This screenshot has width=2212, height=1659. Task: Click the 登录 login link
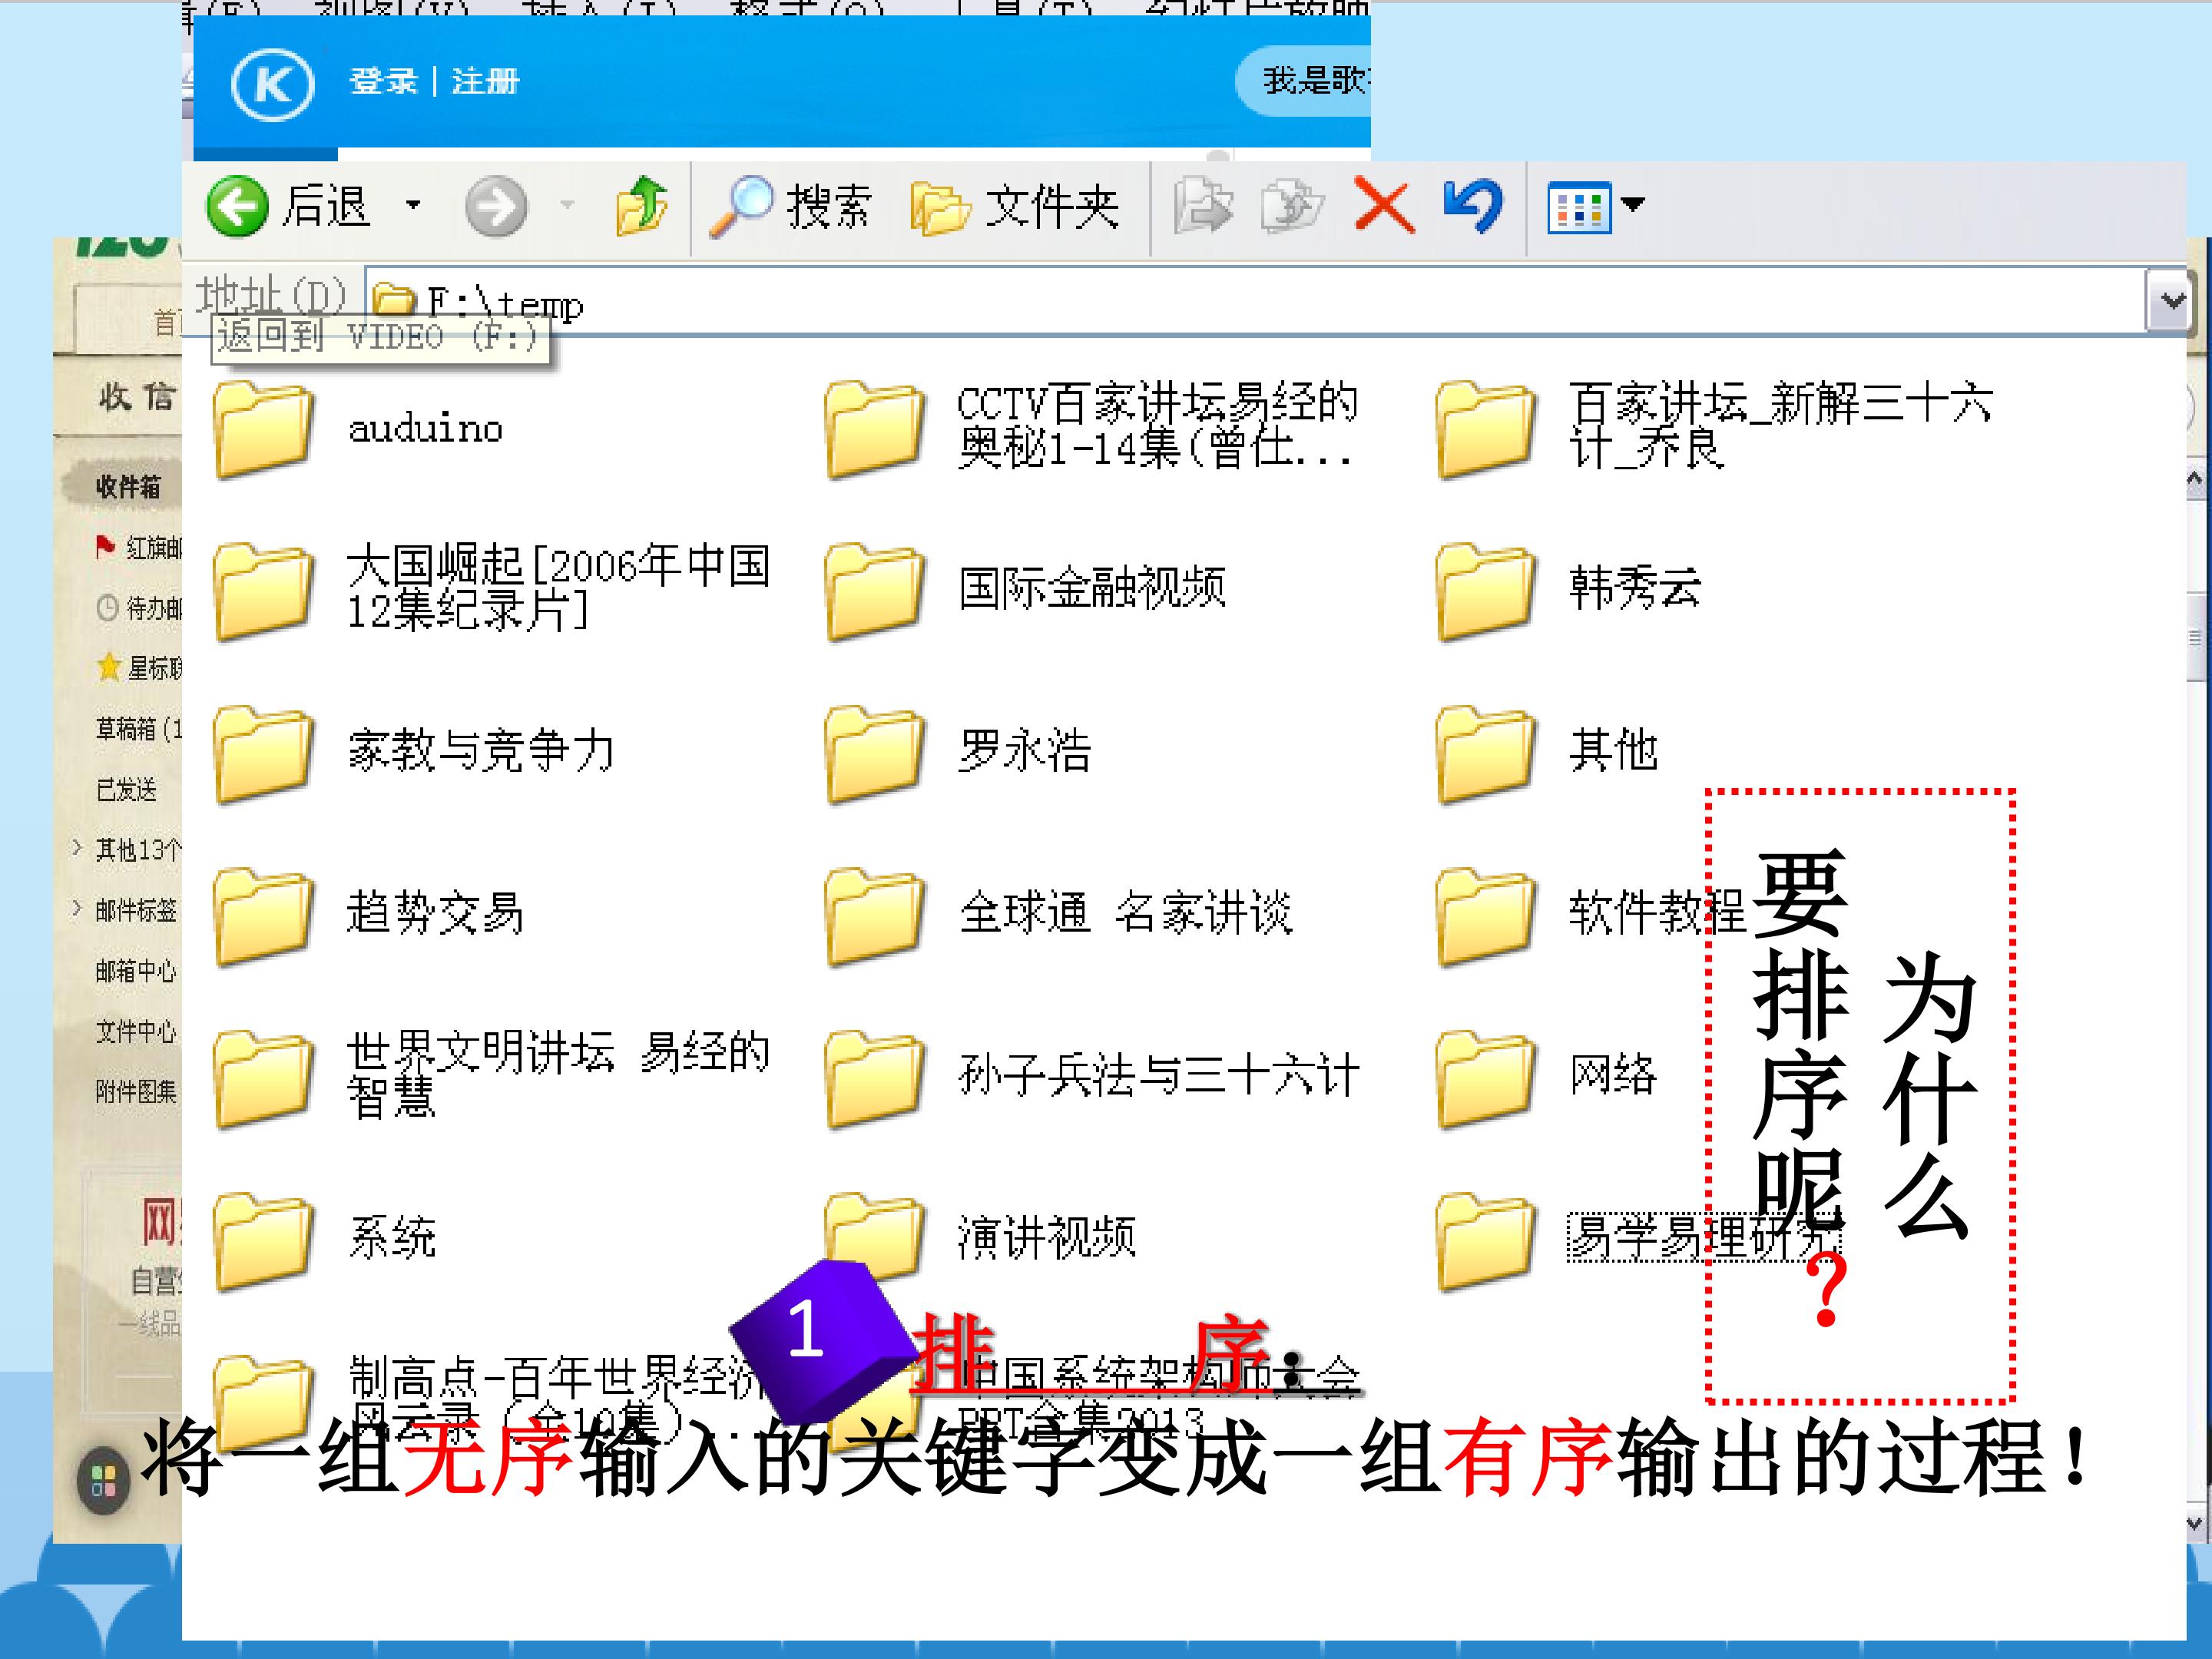[x=383, y=81]
